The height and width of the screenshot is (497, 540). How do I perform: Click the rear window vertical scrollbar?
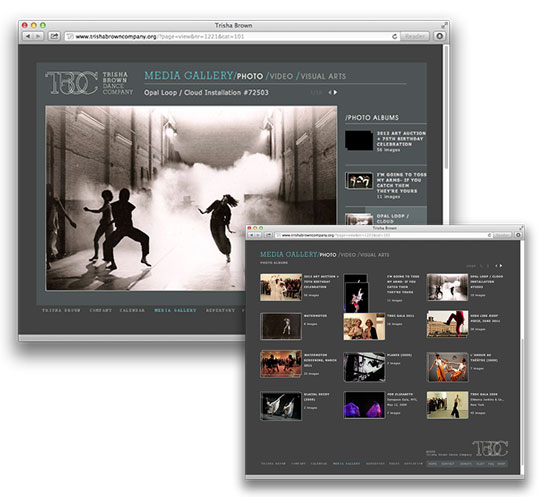(x=445, y=107)
